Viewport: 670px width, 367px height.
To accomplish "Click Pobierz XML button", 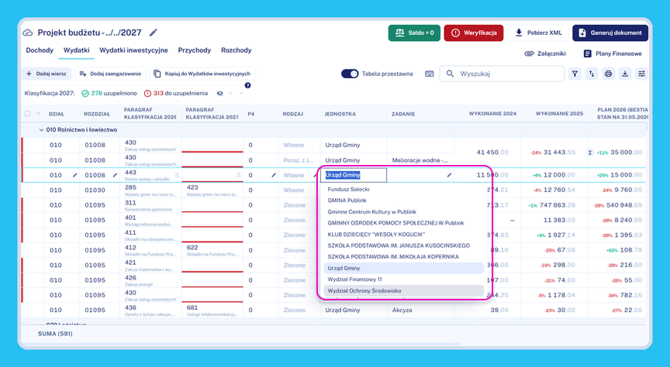I will [538, 33].
